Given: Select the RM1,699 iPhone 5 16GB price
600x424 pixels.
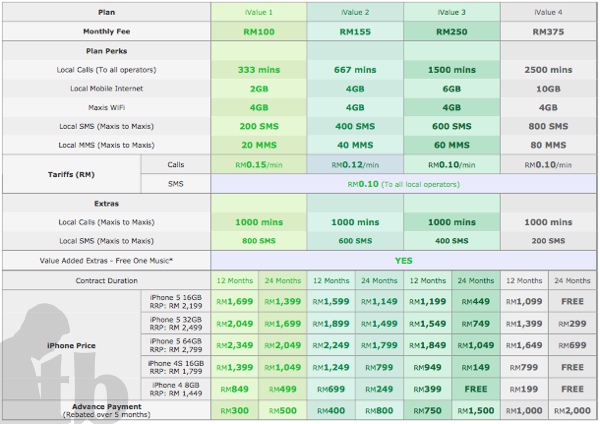Looking at the screenshot, I should pos(236,302).
